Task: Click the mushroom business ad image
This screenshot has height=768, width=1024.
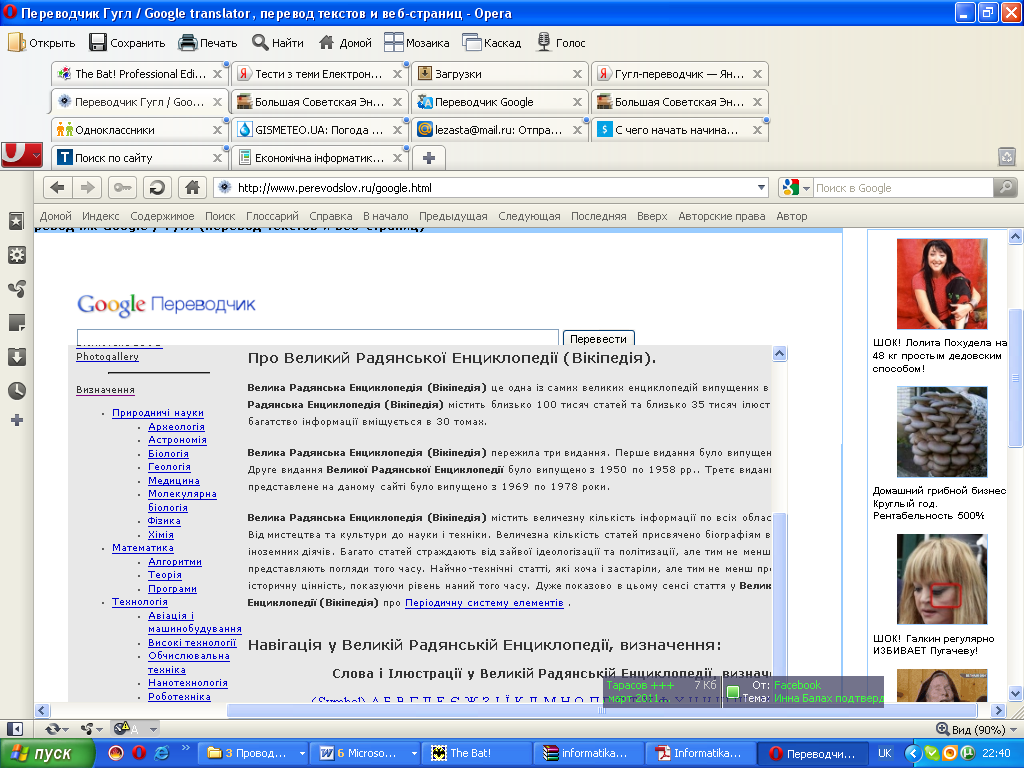Action: 942,432
